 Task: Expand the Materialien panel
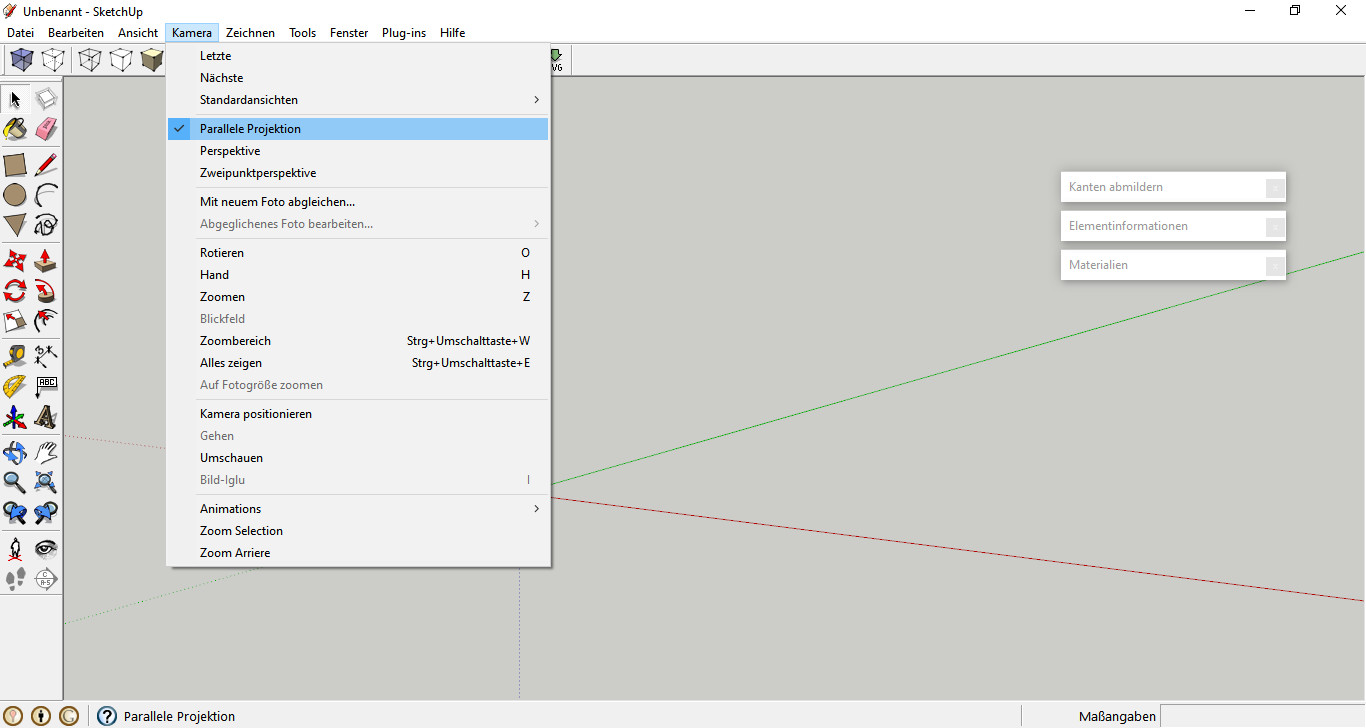click(1173, 265)
